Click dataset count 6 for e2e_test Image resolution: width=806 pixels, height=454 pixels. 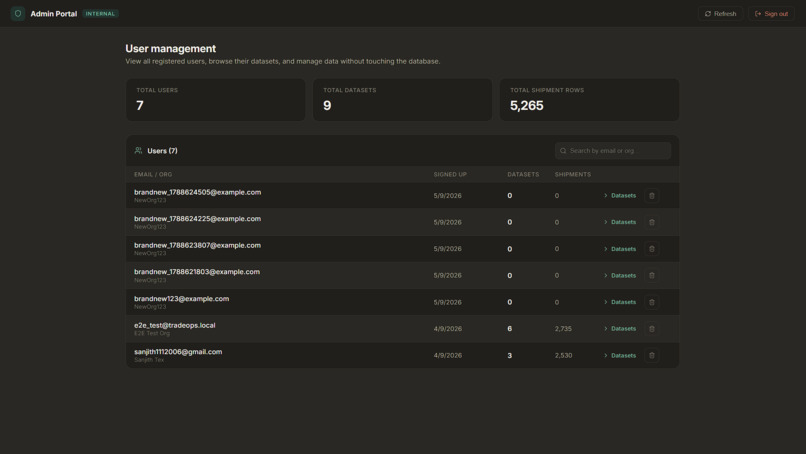click(x=509, y=329)
